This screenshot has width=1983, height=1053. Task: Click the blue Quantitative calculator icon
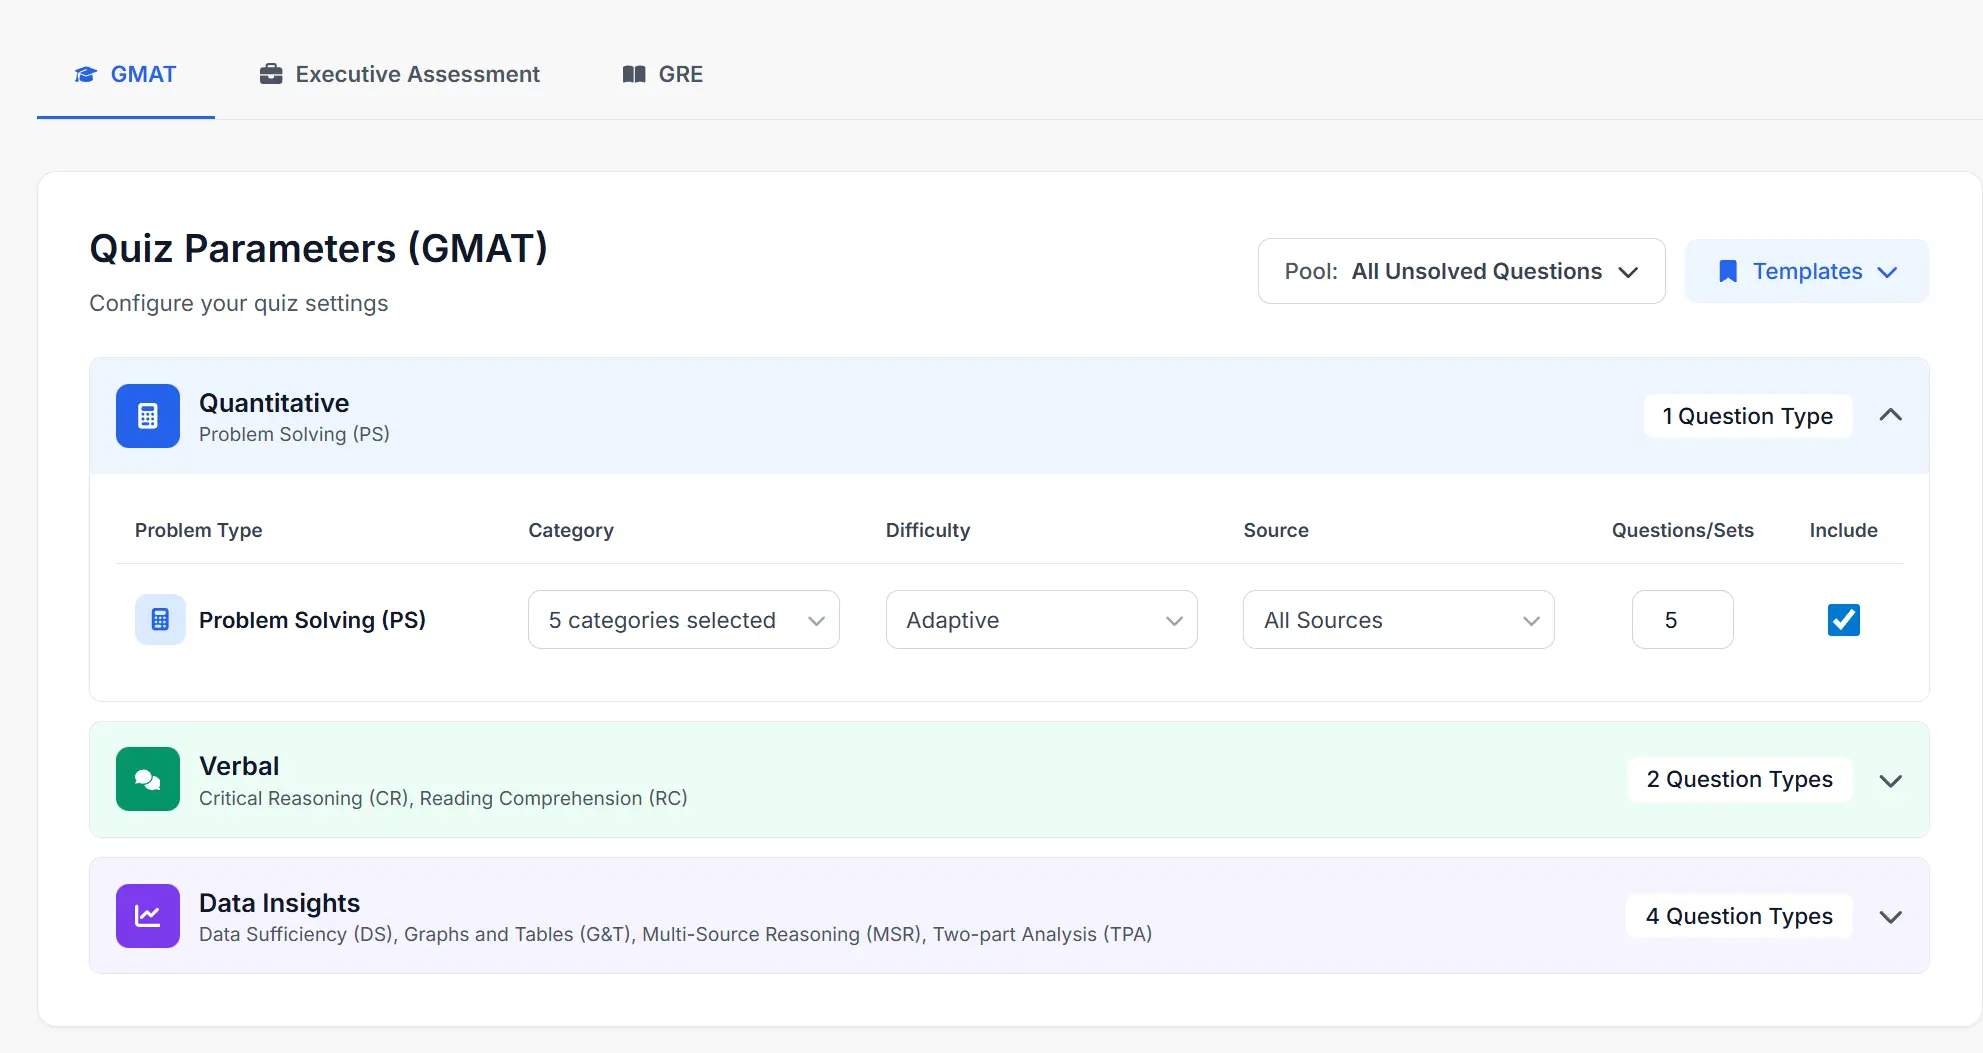pyautogui.click(x=148, y=416)
